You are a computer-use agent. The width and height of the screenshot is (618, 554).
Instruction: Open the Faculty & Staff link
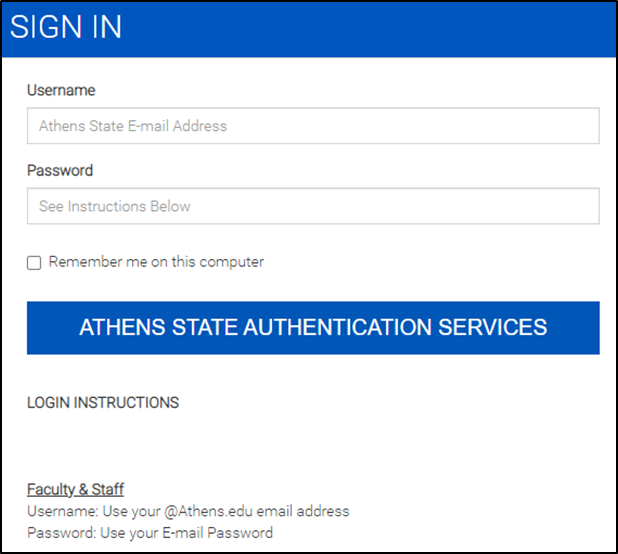(x=75, y=489)
